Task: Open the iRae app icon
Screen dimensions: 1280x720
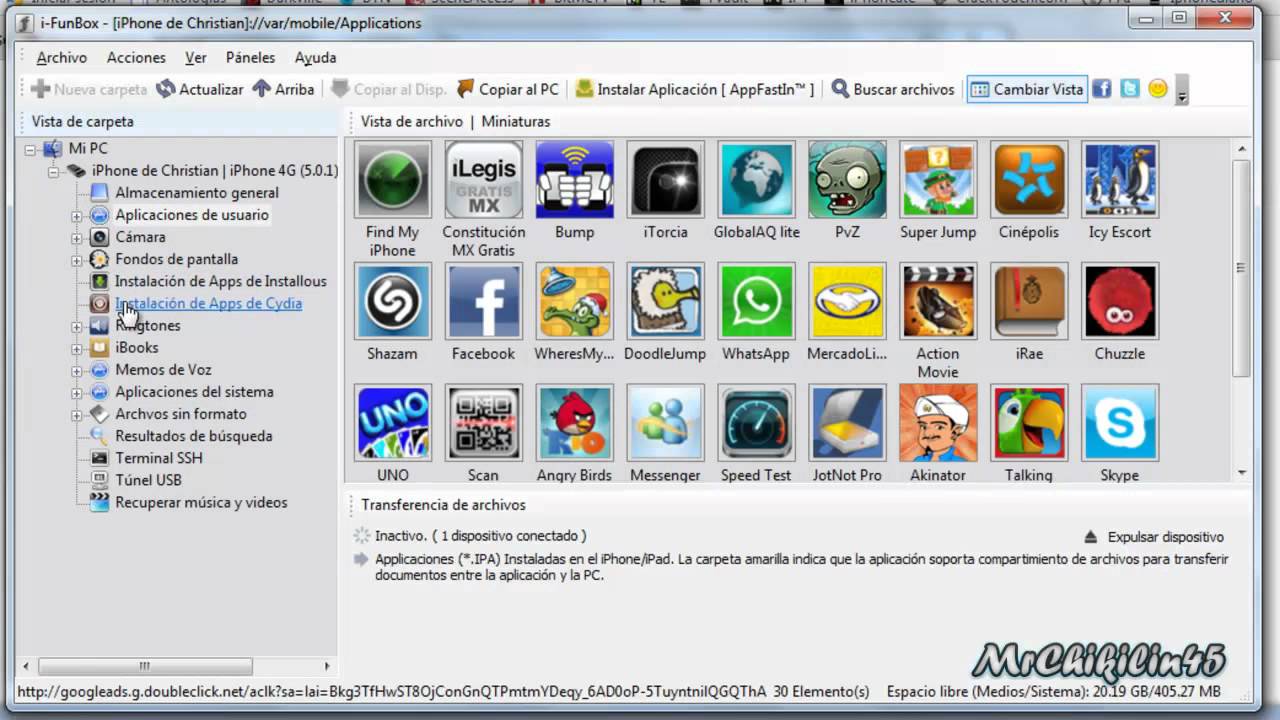Action: point(1029,302)
